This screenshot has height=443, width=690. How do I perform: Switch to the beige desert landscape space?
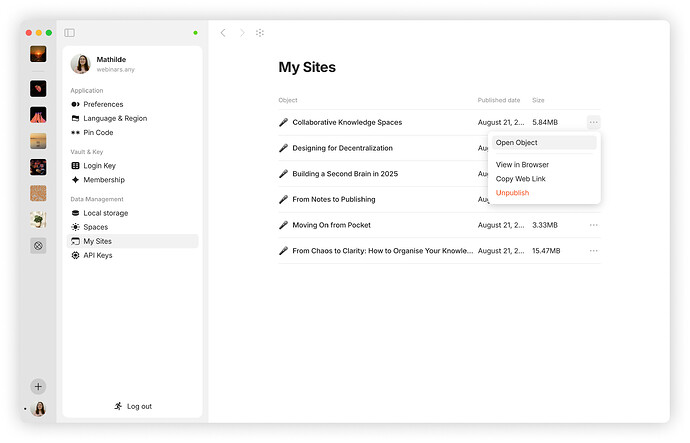(38, 141)
